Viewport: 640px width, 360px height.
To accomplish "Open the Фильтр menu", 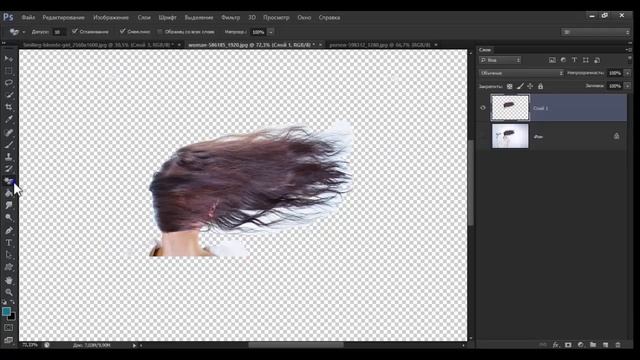I will (231, 18).
